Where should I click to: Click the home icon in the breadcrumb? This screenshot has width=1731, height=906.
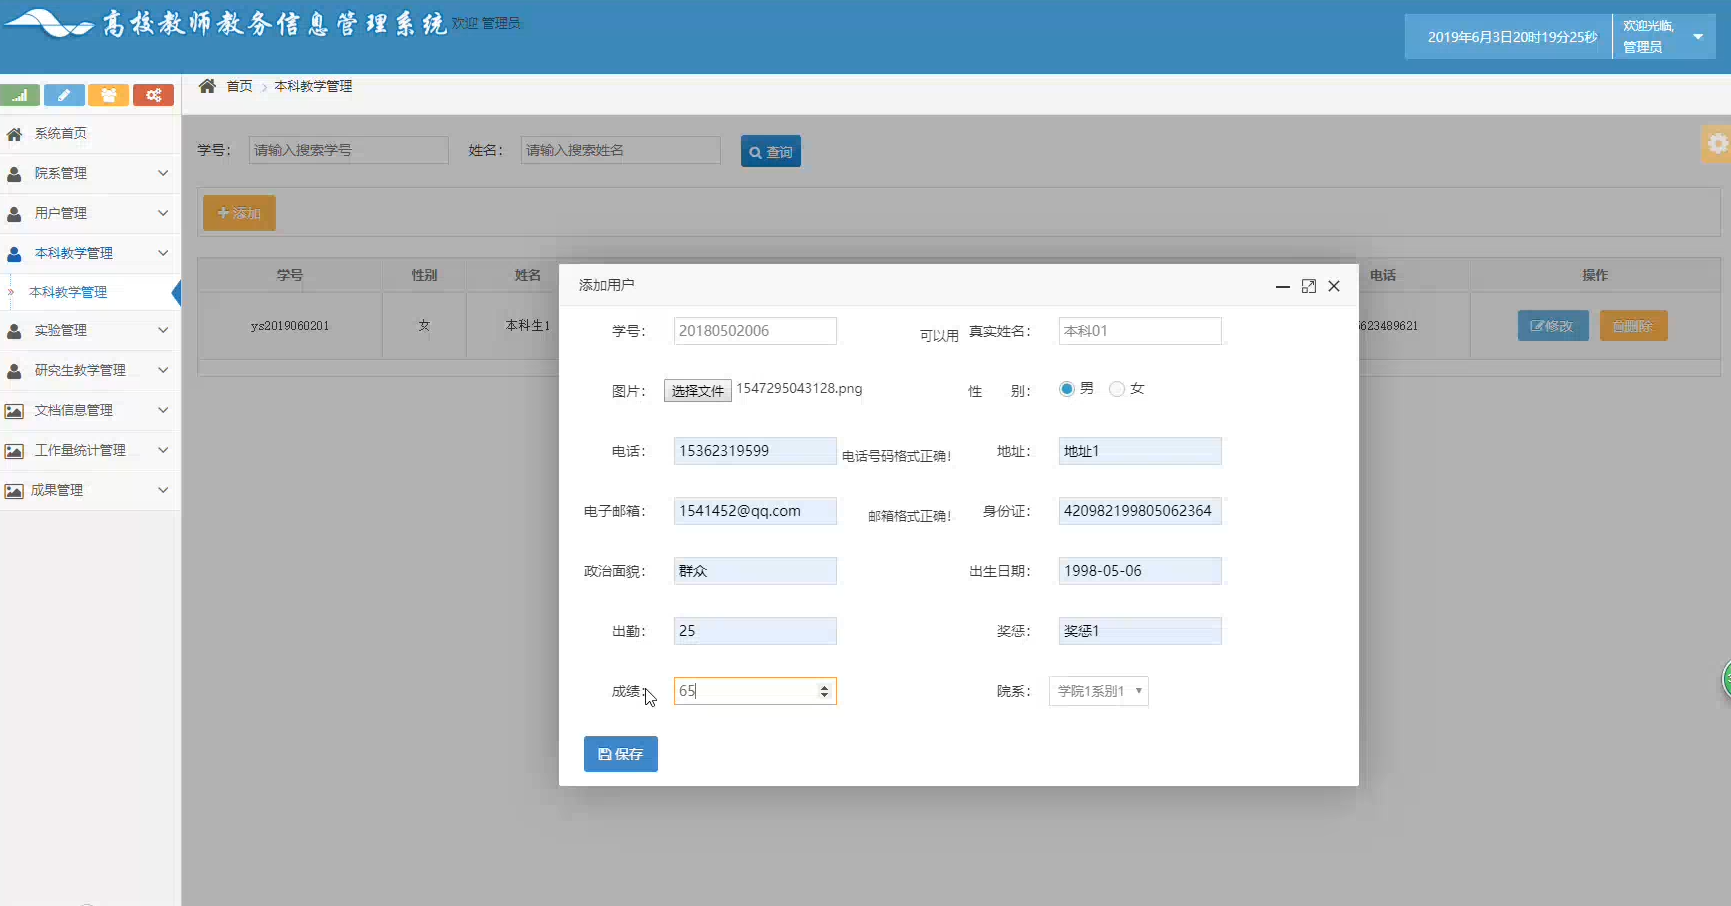coord(207,86)
